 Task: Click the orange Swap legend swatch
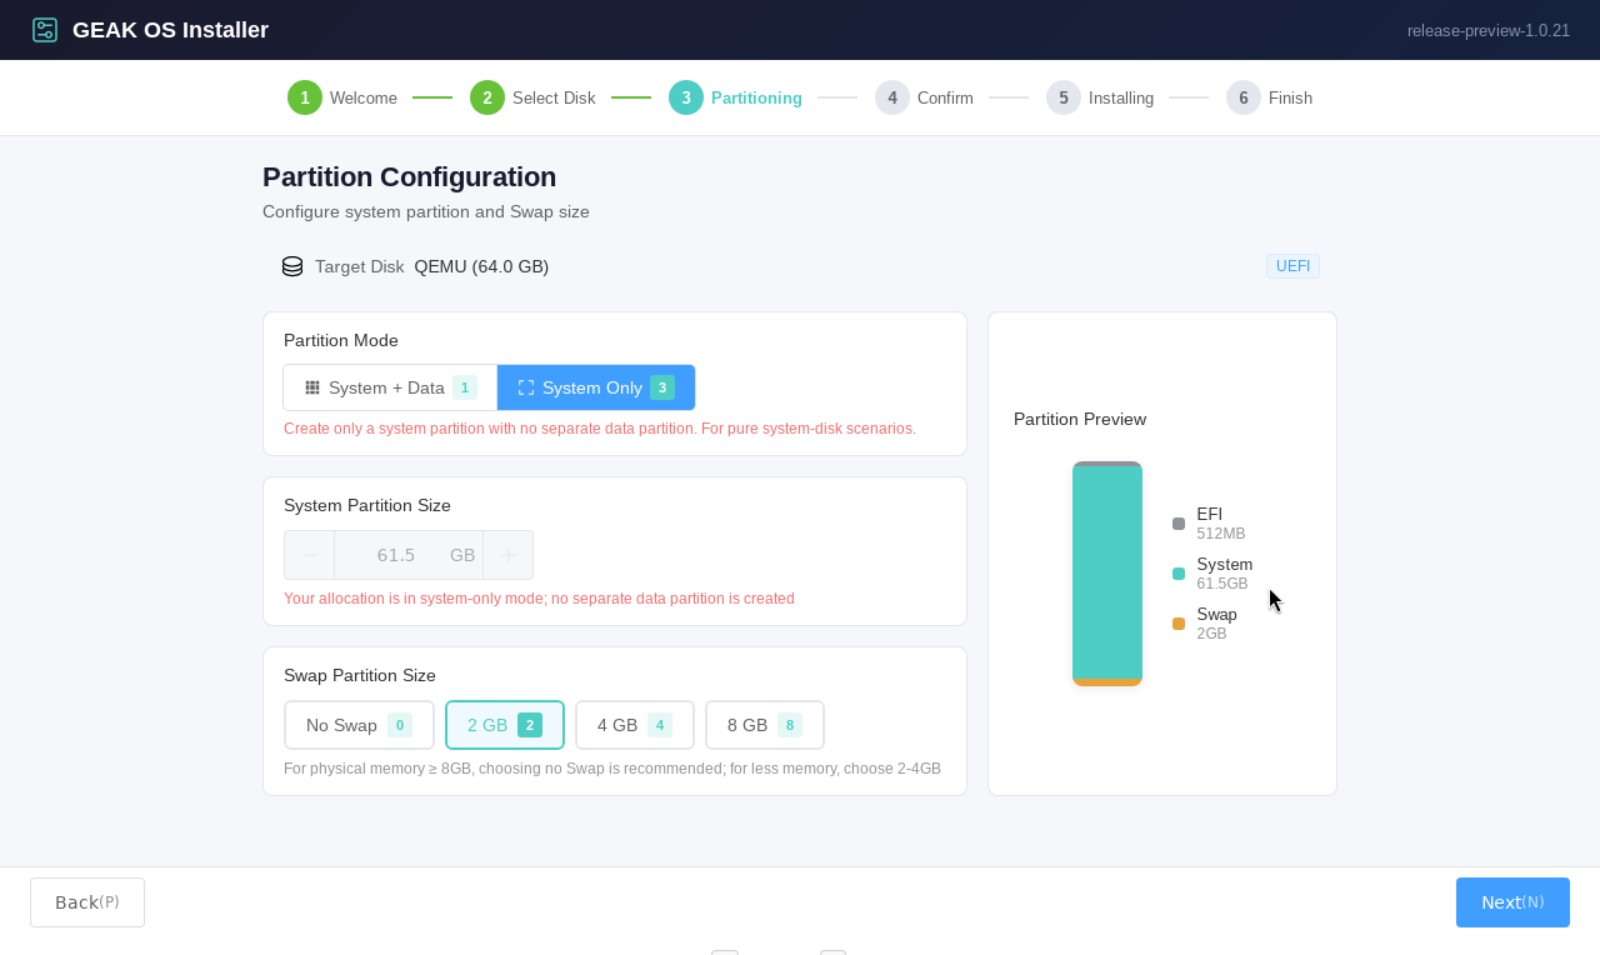1179,623
